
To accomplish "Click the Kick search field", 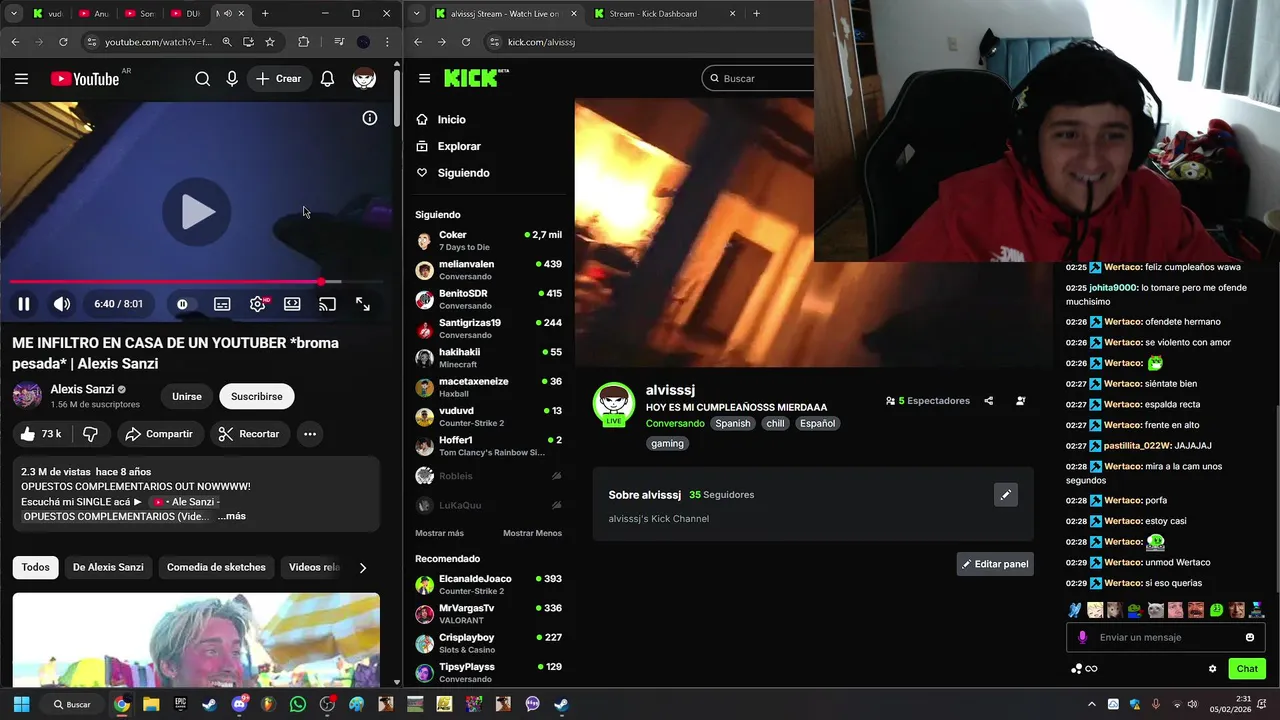I will tap(758, 78).
